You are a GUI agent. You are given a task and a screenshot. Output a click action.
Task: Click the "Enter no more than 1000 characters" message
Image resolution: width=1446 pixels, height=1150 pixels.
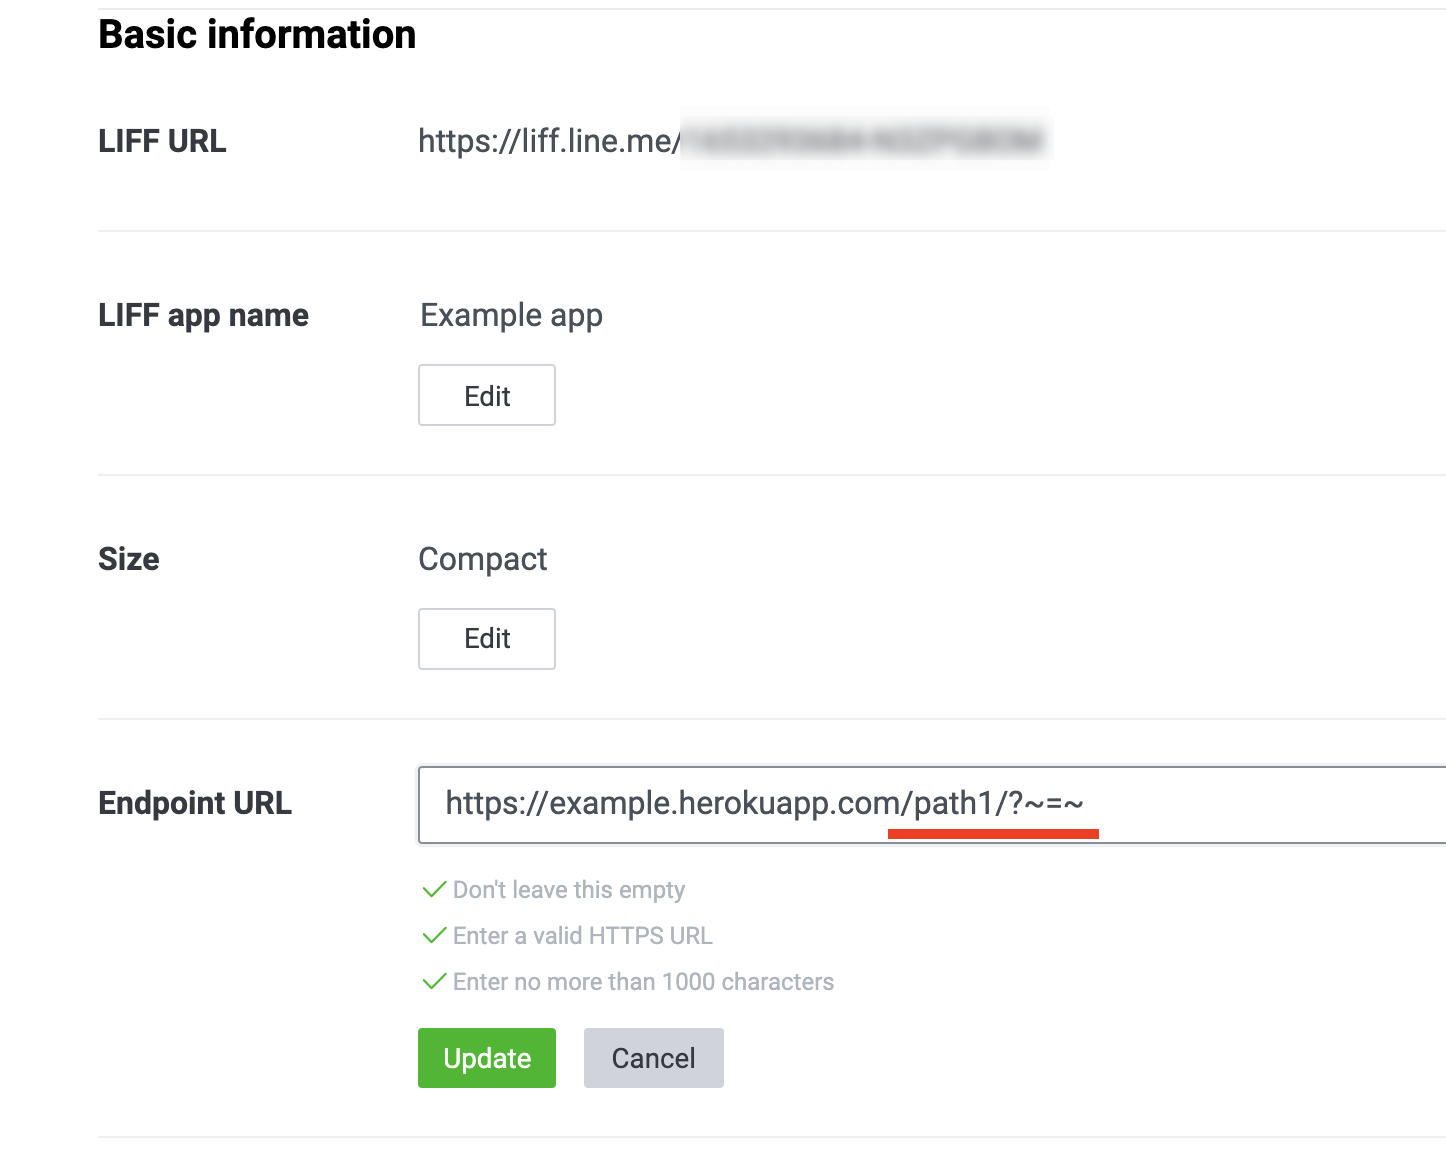(x=643, y=982)
